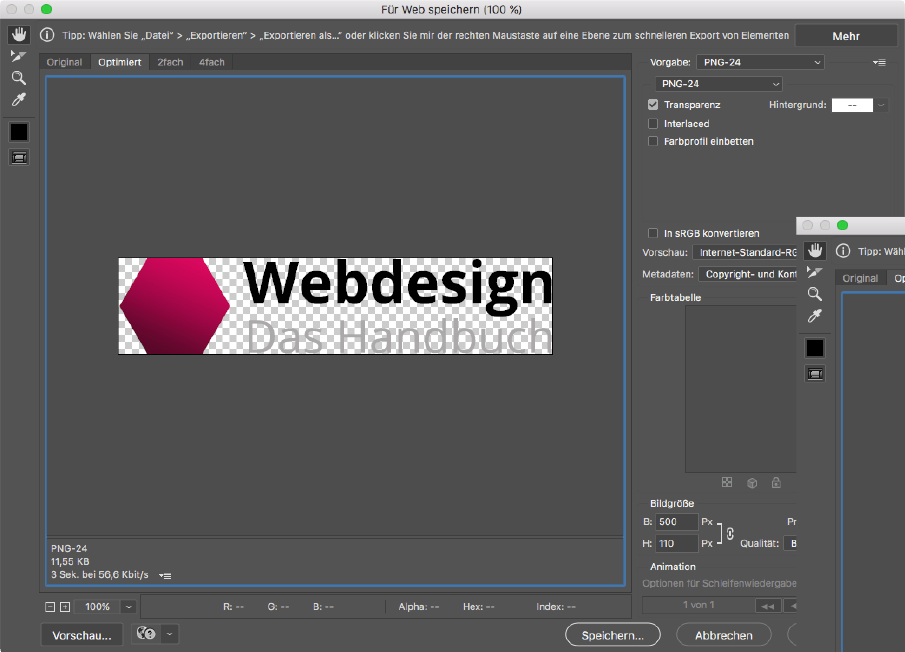The image size is (905, 652).
Task: Open browser selection dropdown arrow next to preview icon
Action: click(x=170, y=634)
